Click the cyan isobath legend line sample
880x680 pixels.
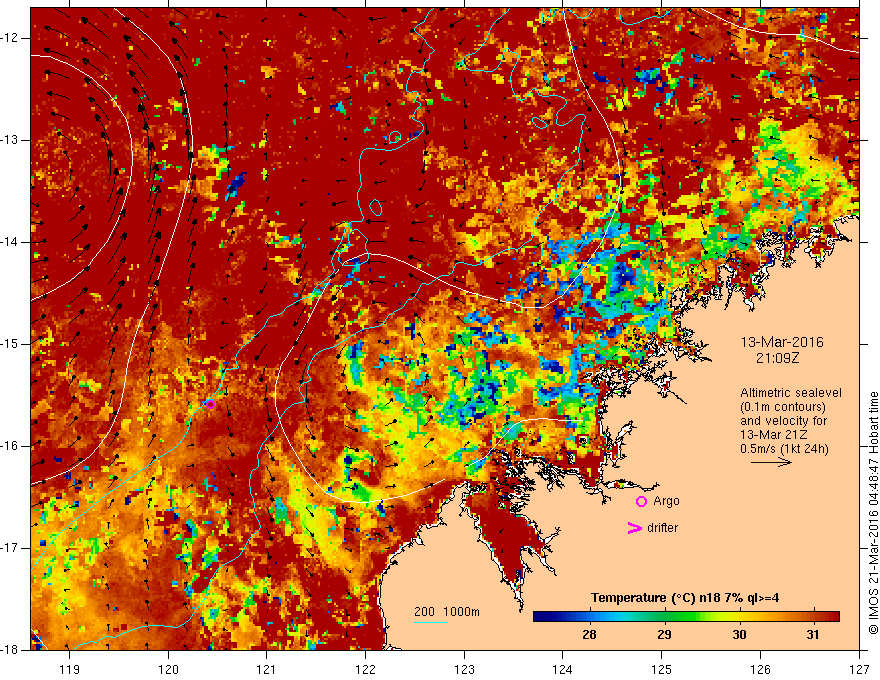[x=431, y=622]
